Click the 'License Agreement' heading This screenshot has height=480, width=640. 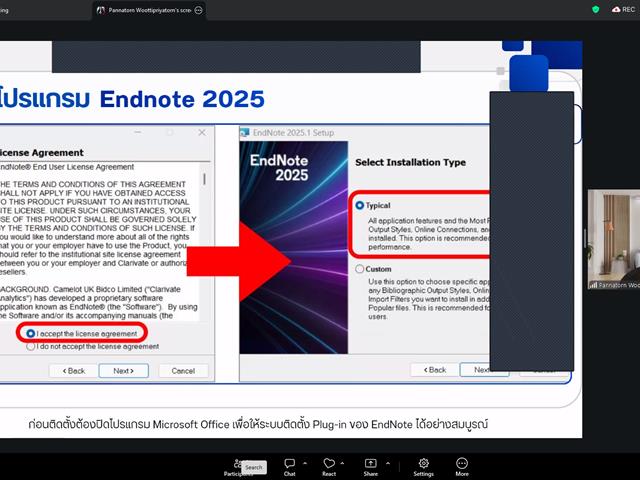click(41, 153)
